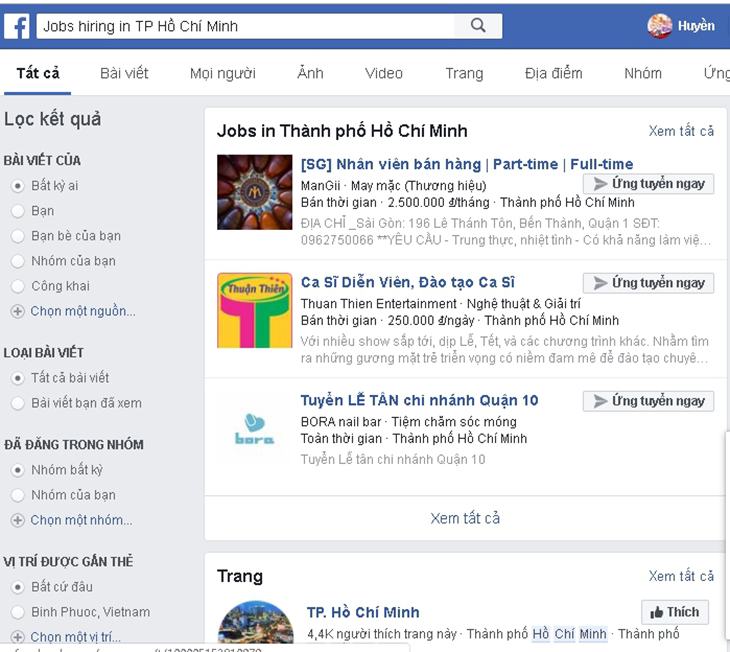The height and width of the screenshot is (652, 730).
Task: Expand Chọn một nguồn source chooser
Action: [x=83, y=311]
